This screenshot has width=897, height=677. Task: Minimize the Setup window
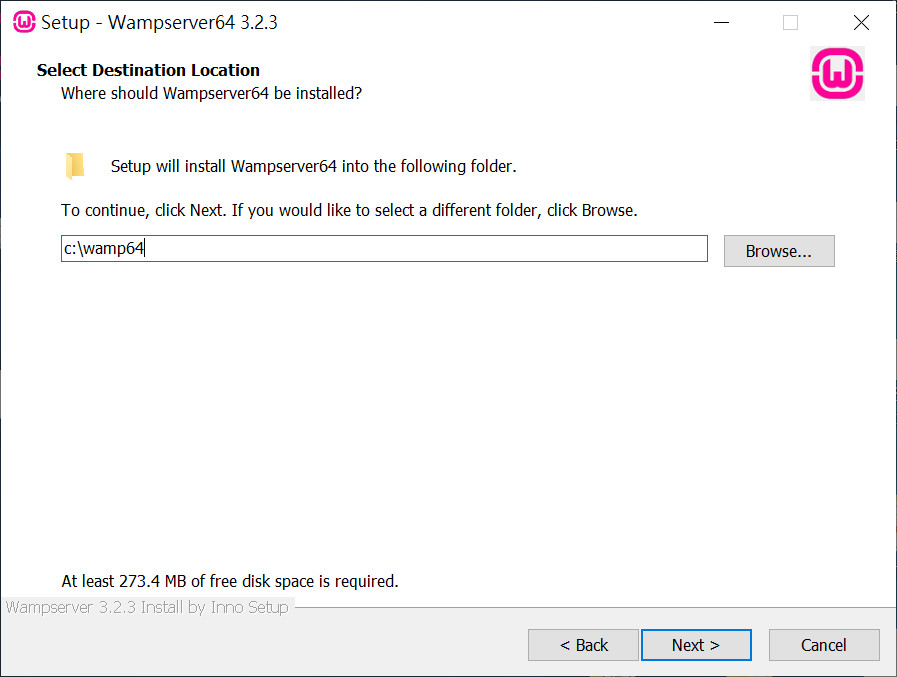721,22
